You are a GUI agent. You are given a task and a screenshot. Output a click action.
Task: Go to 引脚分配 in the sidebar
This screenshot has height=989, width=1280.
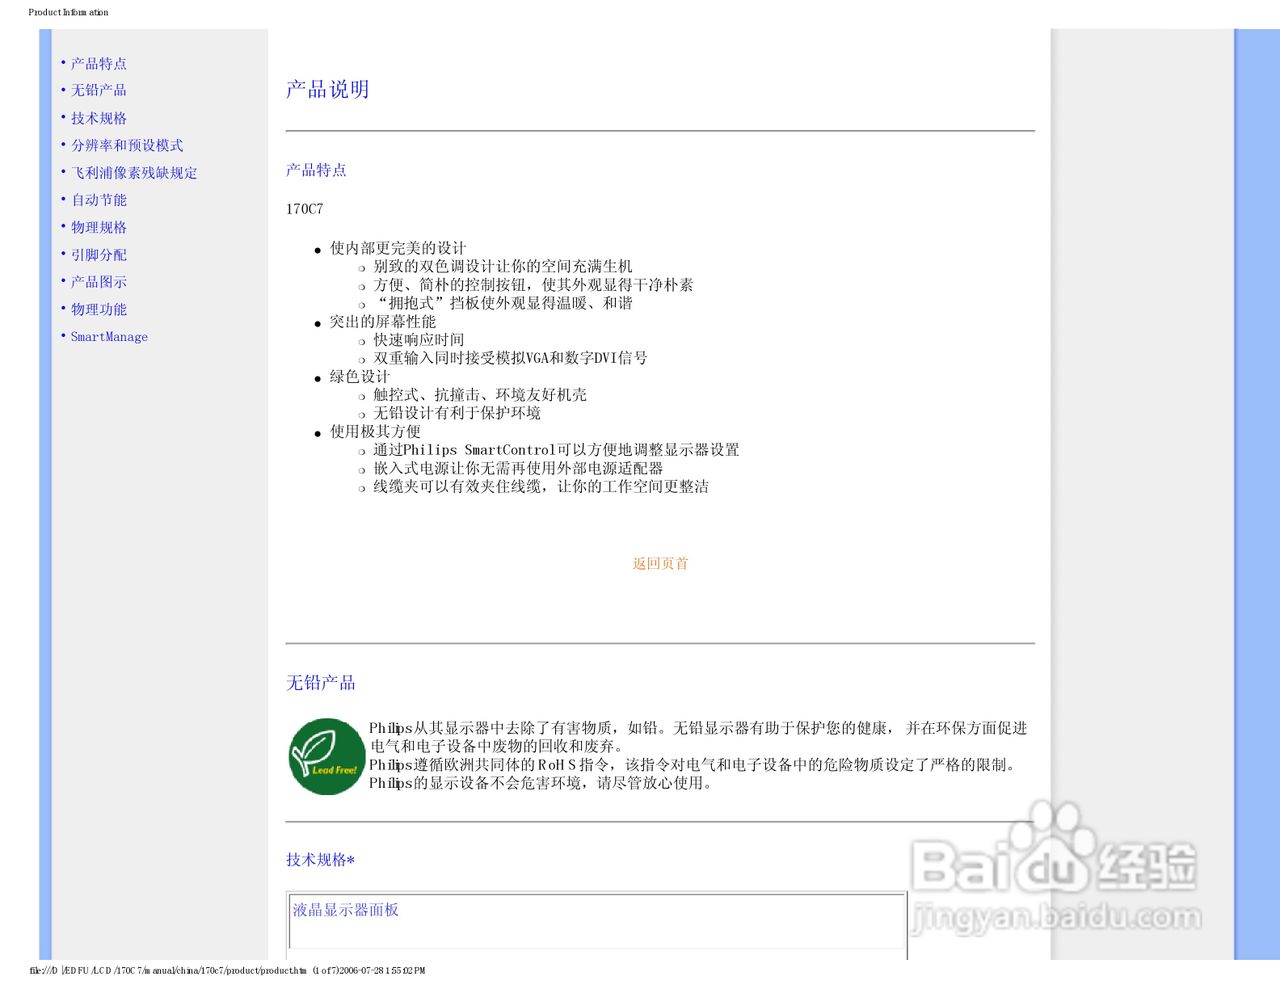pos(99,255)
